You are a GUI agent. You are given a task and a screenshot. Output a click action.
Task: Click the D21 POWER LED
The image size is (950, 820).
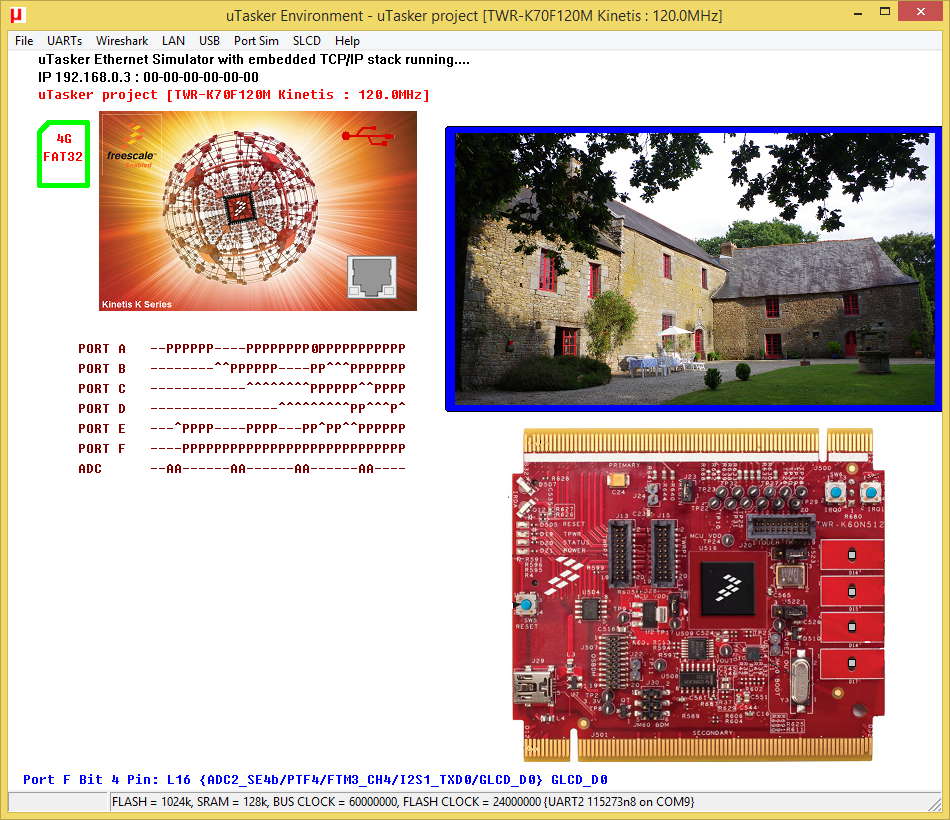click(523, 551)
